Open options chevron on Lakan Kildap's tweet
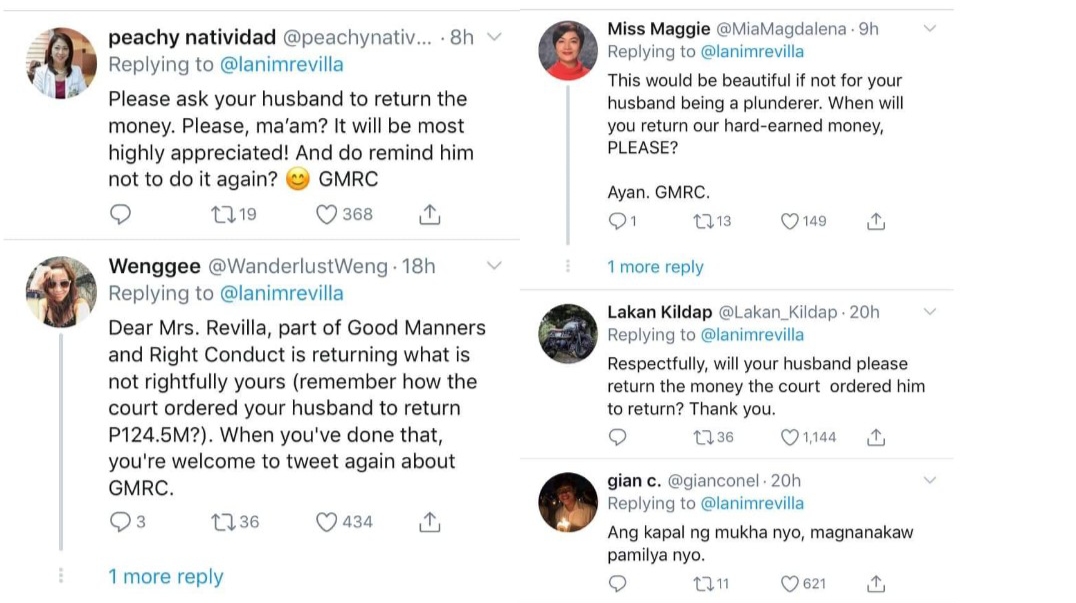 [x=929, y=312]
